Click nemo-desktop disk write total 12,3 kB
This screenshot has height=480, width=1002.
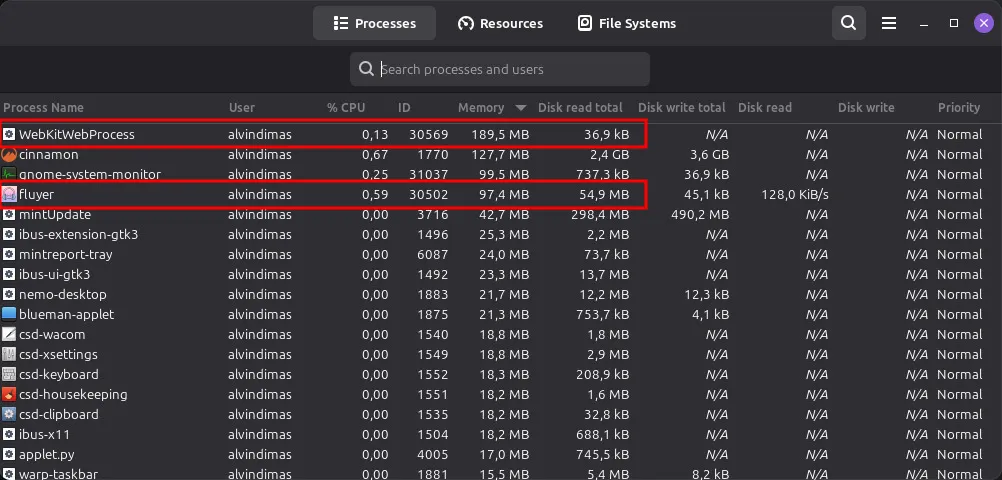click(x=706, y=295)
